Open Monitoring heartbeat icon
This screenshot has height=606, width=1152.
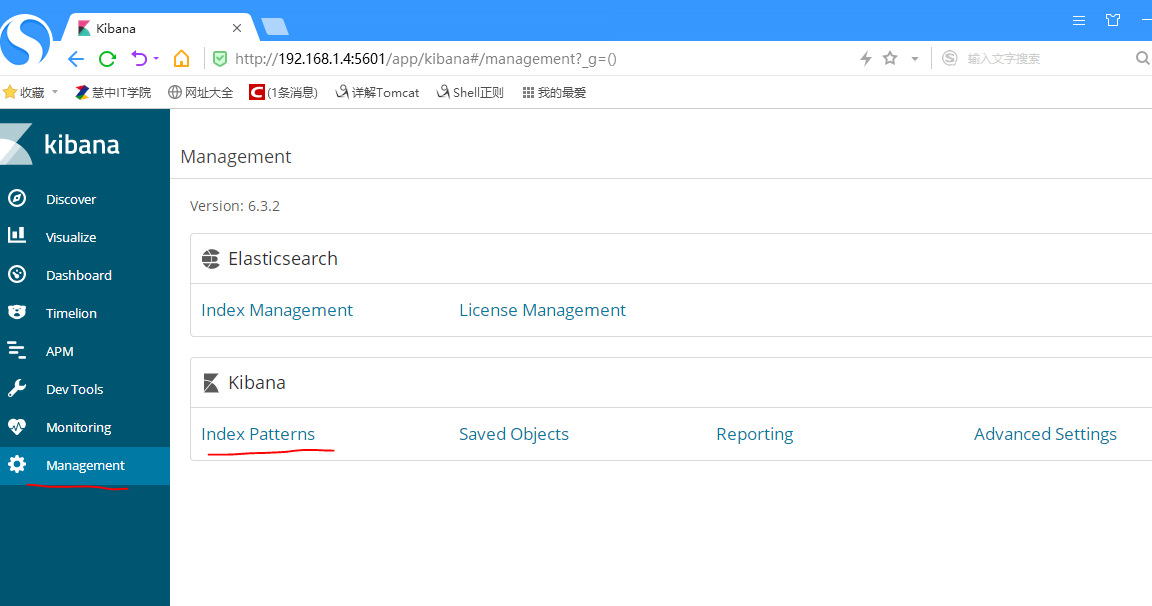click(17, 427)
